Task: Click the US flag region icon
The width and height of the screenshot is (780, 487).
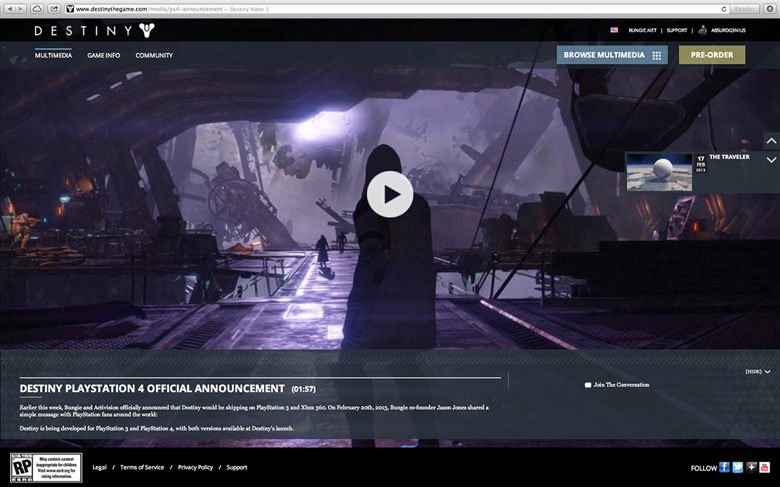Action: pos(614,30)
